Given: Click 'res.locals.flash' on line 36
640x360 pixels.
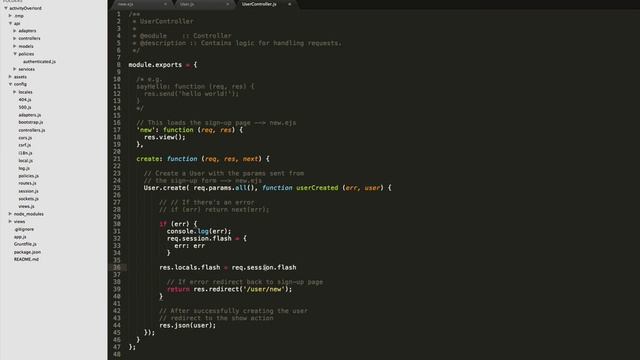Looking at the screenshot, I should coord(190,268).
